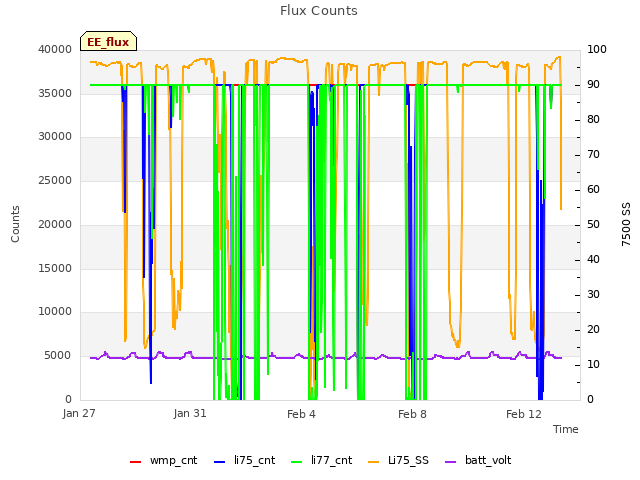Click the Time axis title
The height and width of the screenshot is (480, 640).
(x=566, y=429)
